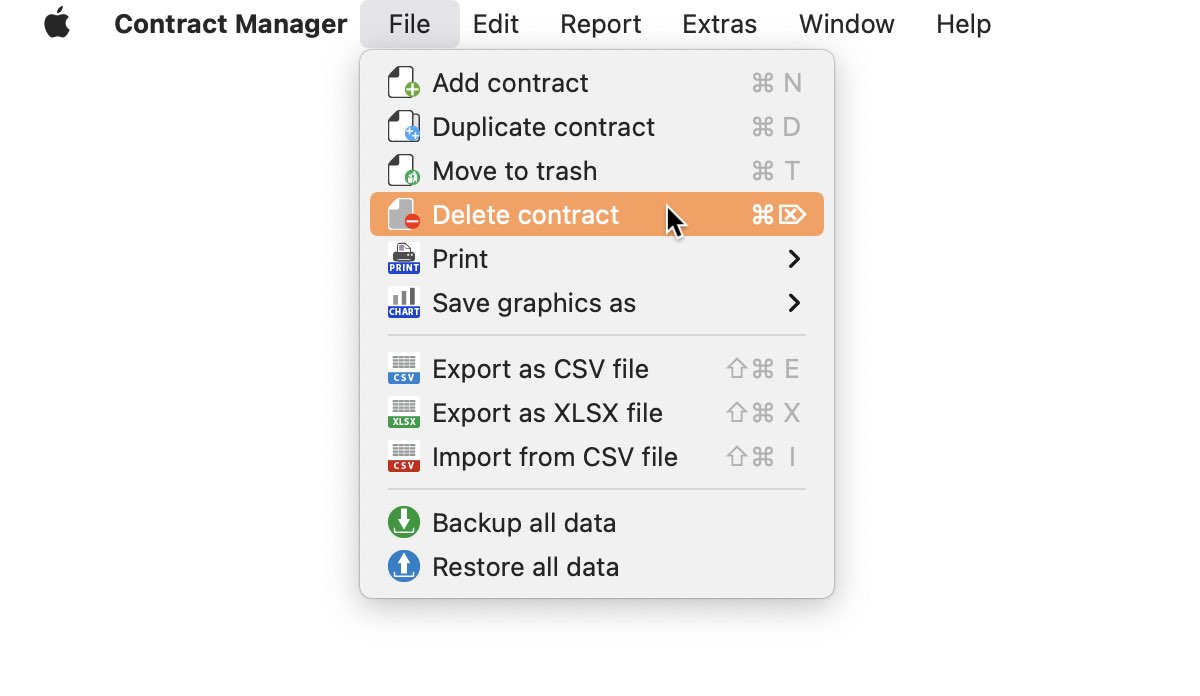
Task: Open the Window menu
Action: (x=847, y=24)
